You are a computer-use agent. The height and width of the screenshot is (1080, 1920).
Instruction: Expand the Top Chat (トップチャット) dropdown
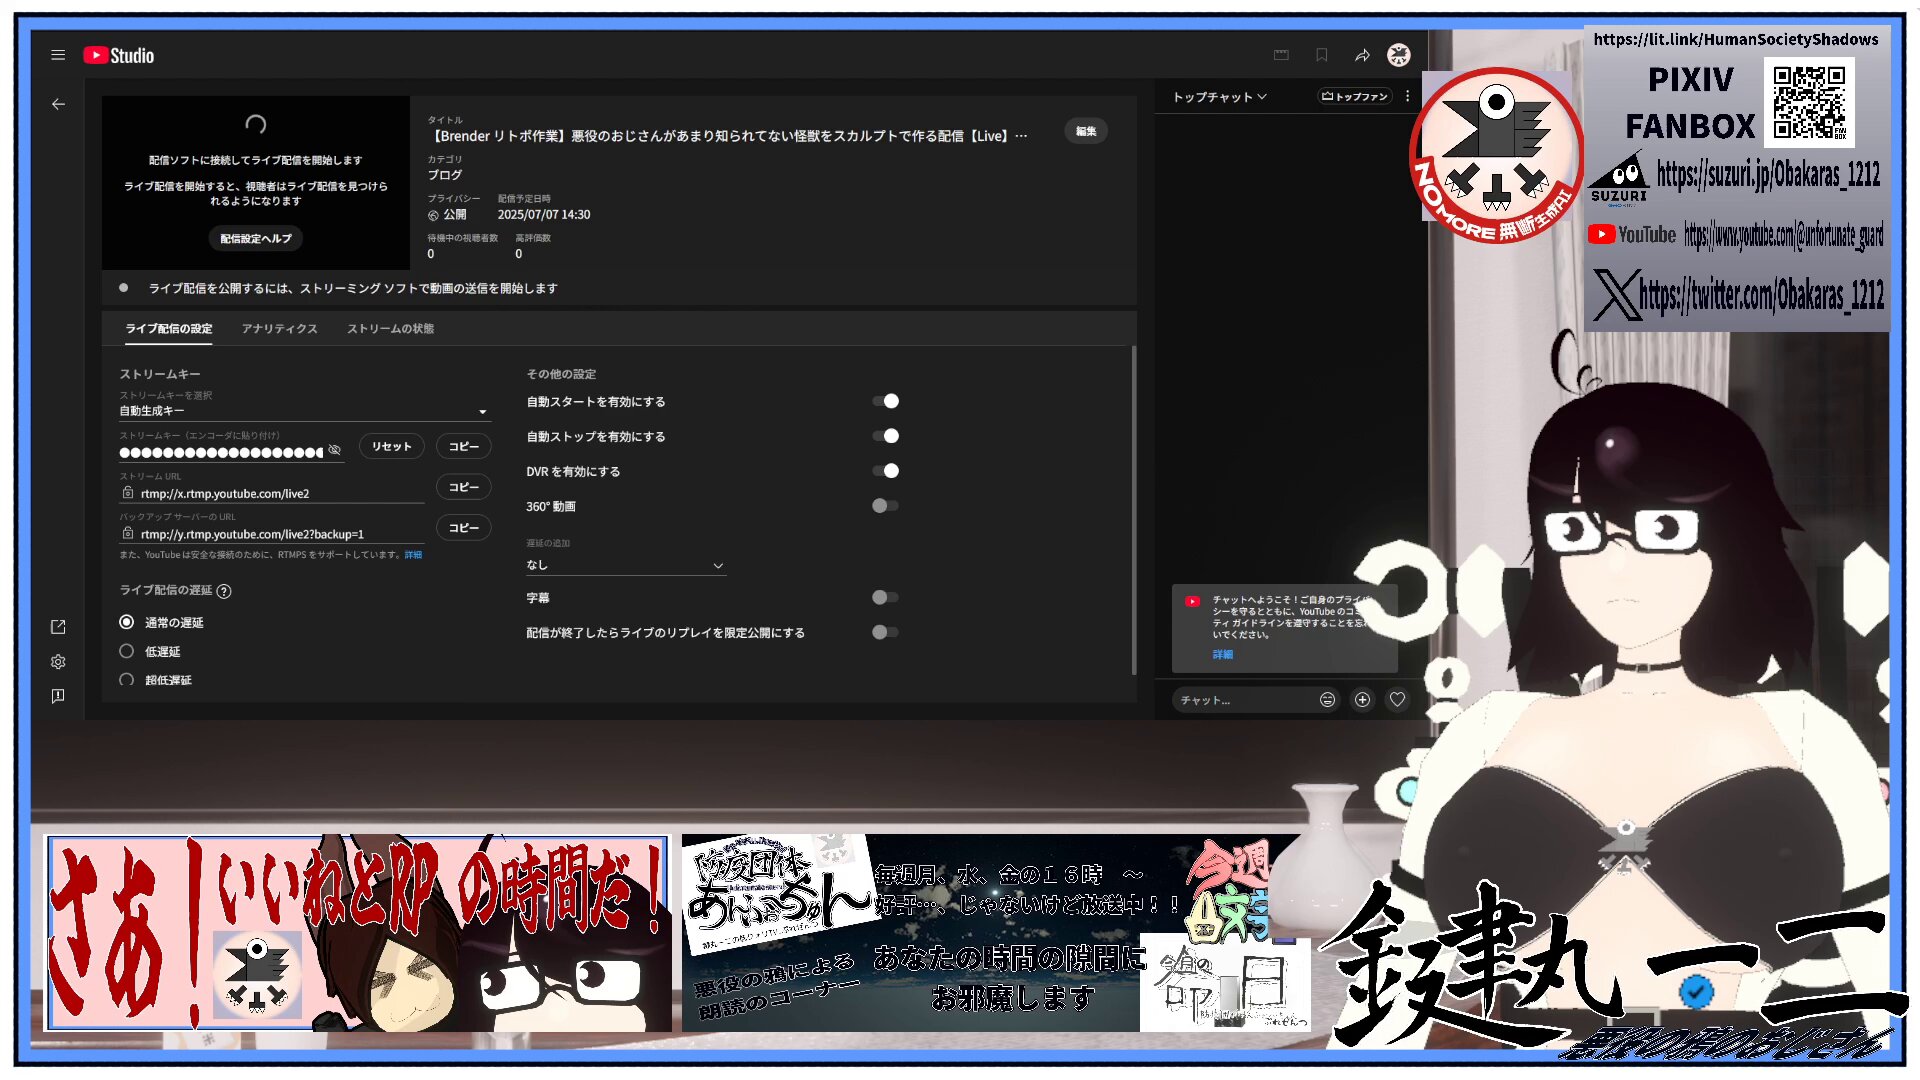pyautogui.click(x=1219, y=97)
